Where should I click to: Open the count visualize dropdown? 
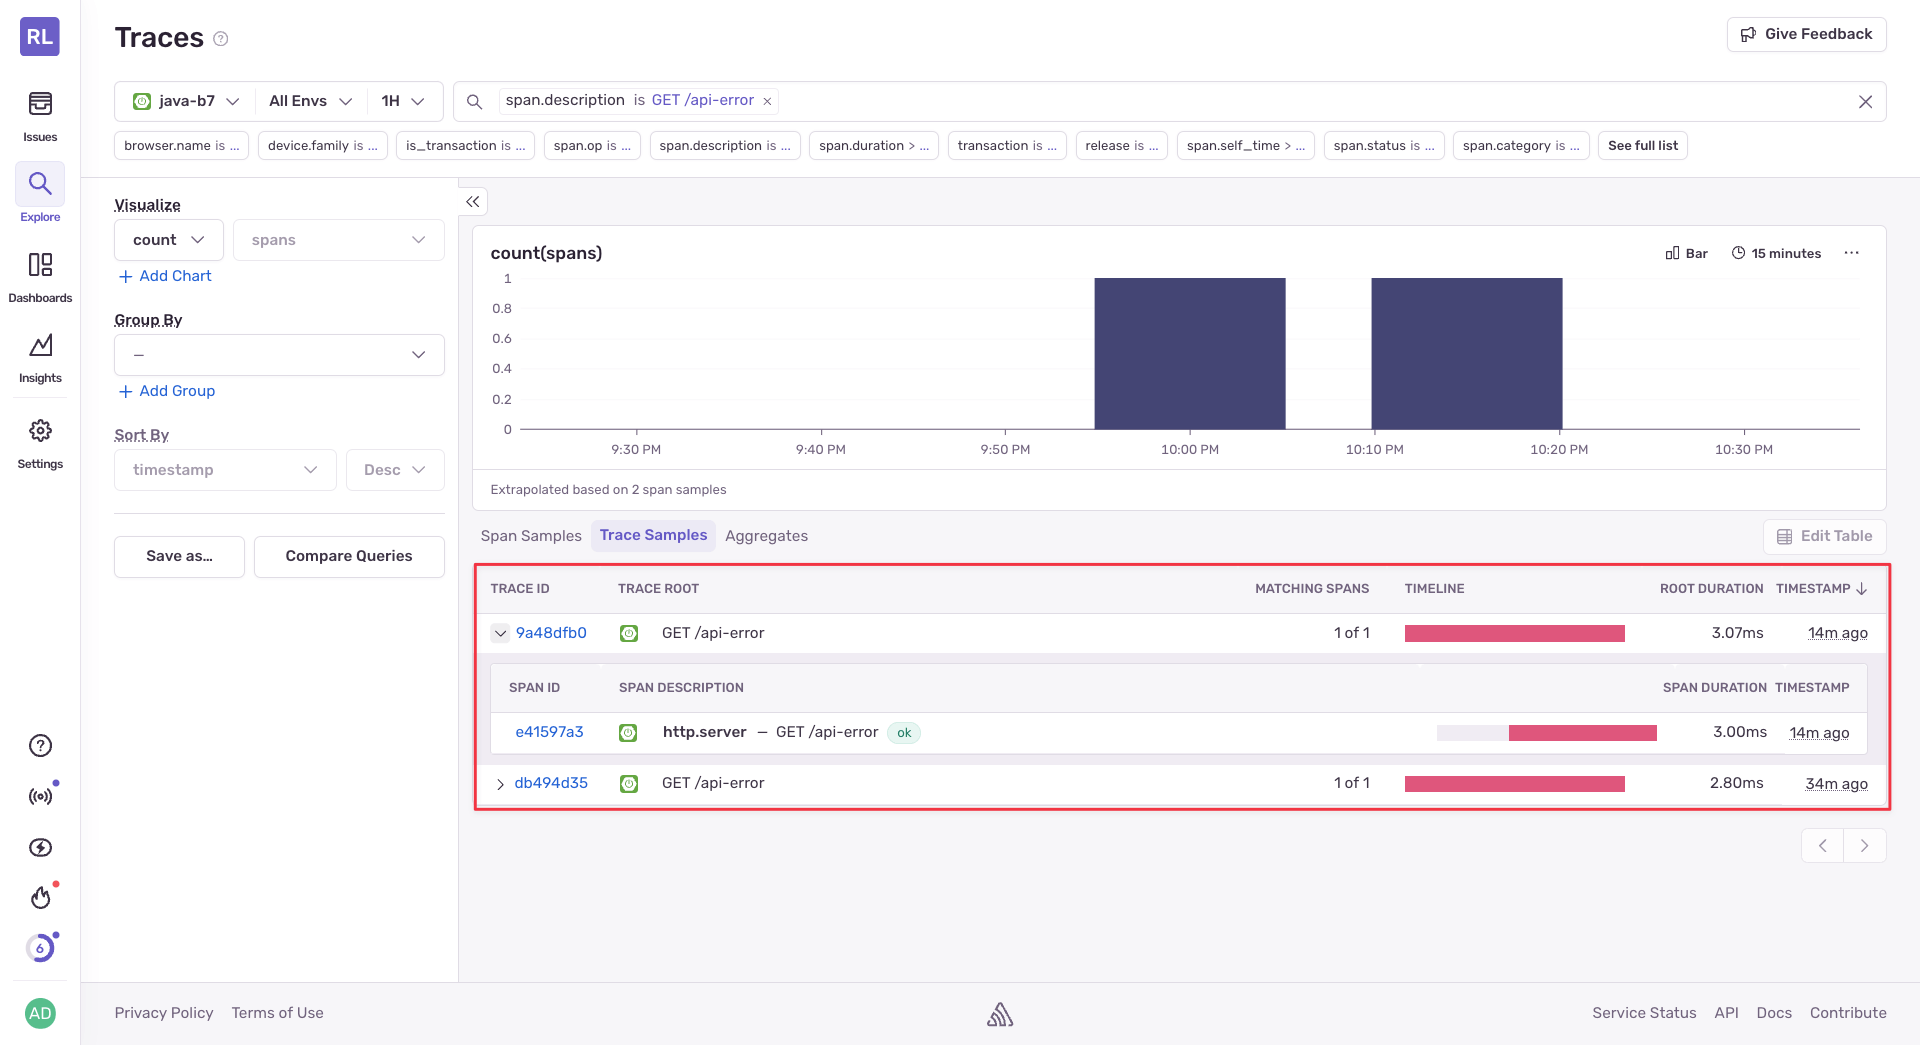click(169, 240)
